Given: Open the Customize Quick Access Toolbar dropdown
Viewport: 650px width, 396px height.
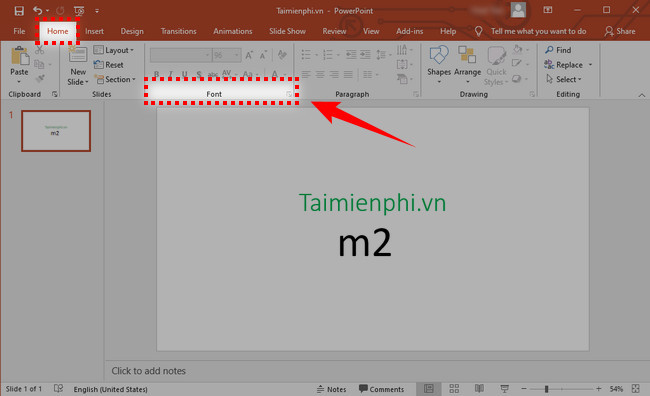Looking at the screenshot, I should click(x=97, y=11).
